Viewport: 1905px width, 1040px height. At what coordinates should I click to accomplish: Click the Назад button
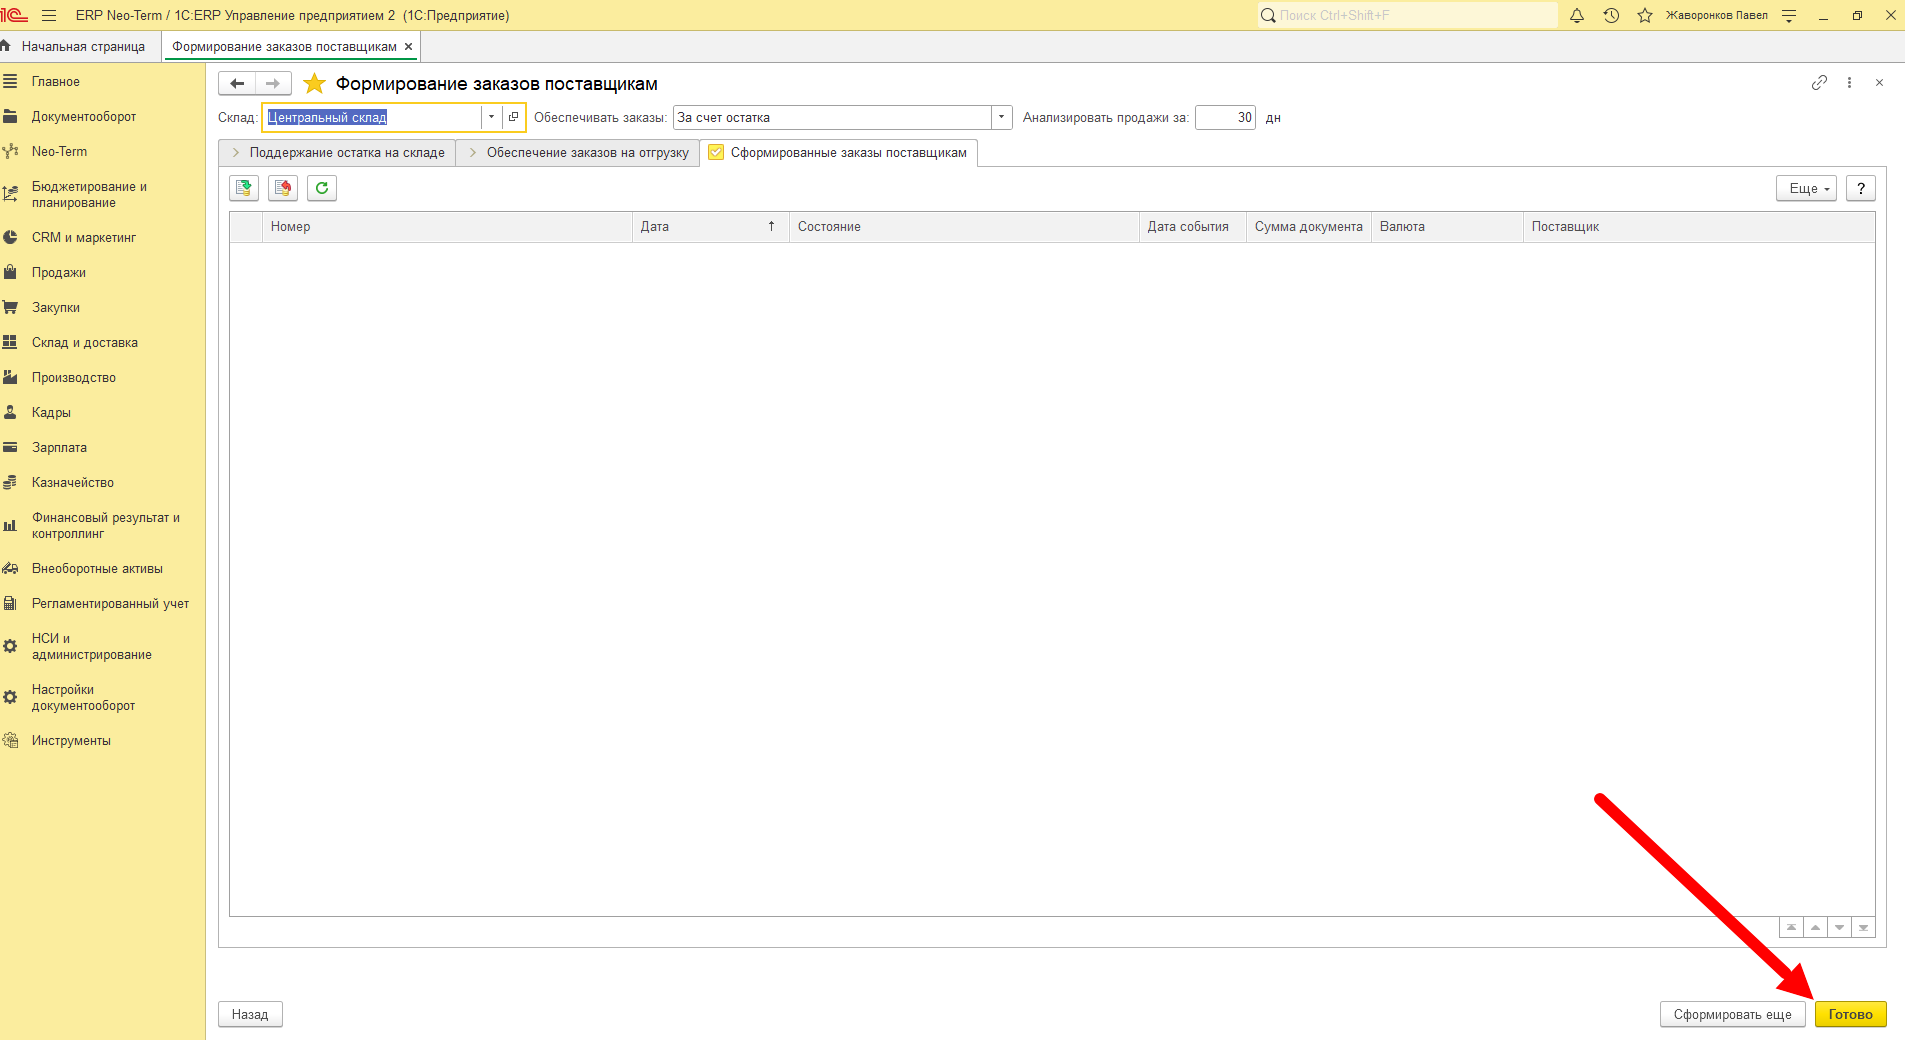pyautogui.click(x=250, y=1014)
